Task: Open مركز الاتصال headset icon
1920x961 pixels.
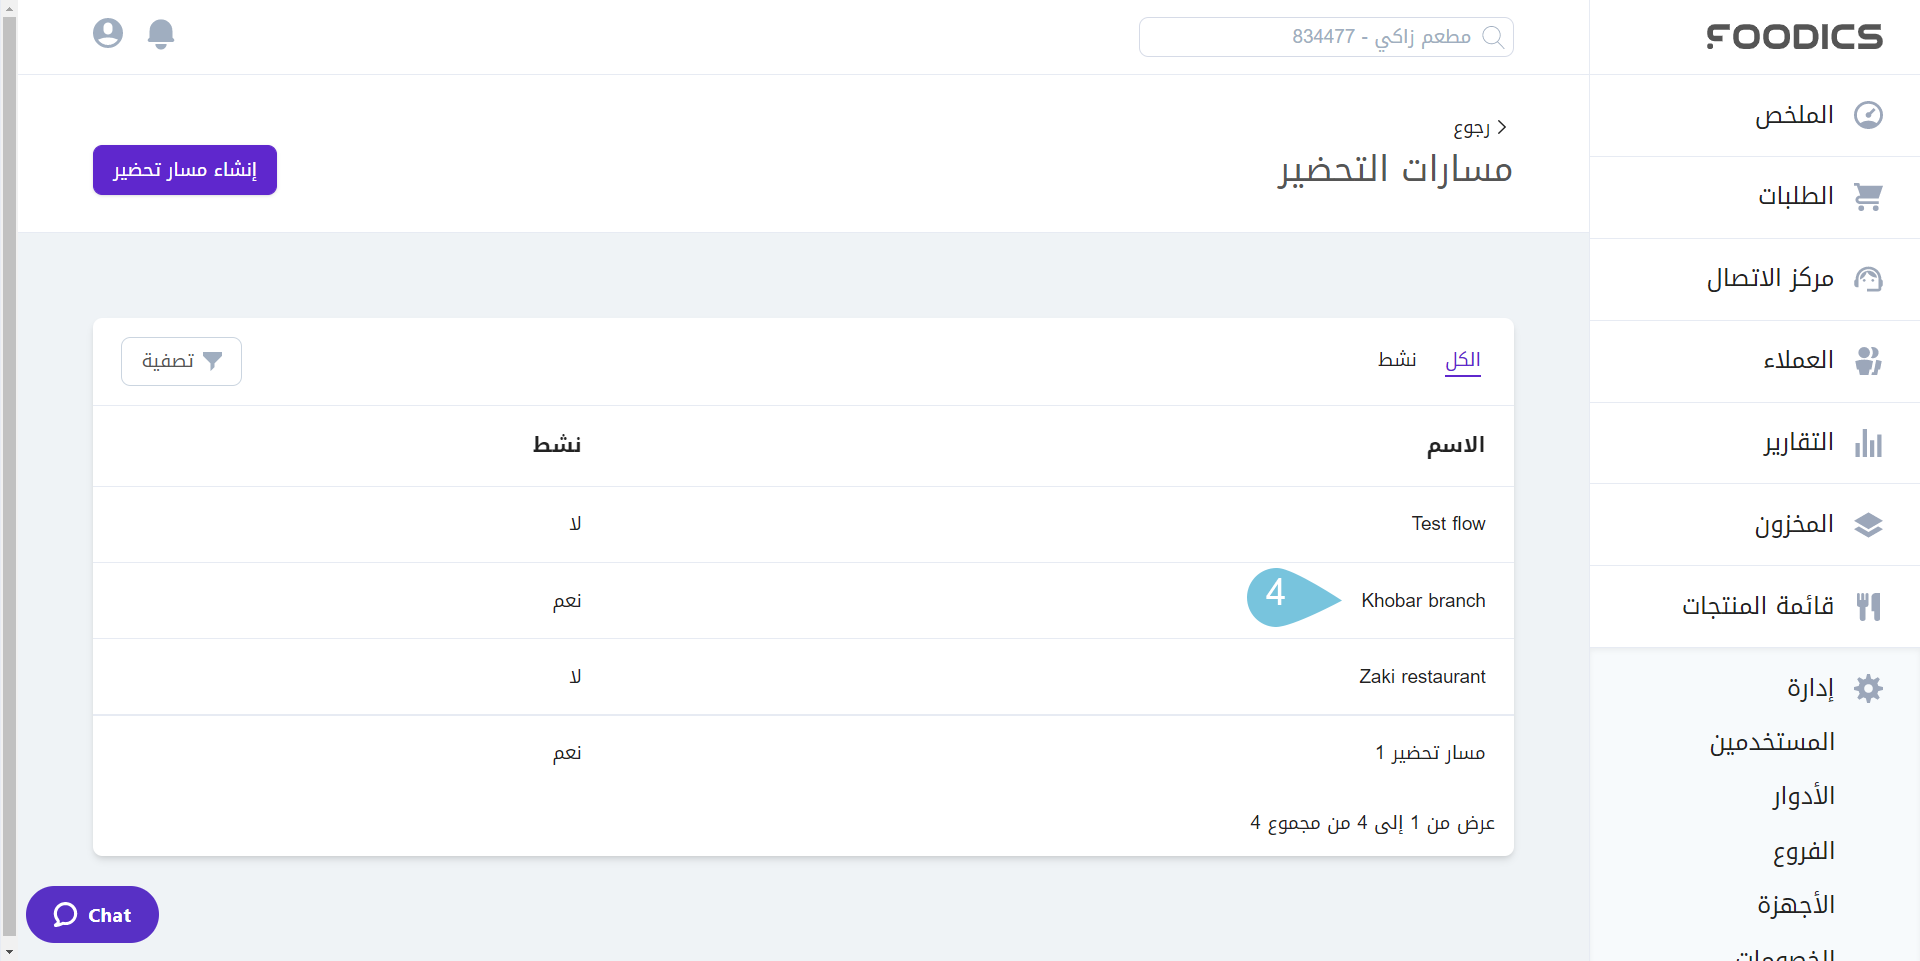Action: [1868, 279]
